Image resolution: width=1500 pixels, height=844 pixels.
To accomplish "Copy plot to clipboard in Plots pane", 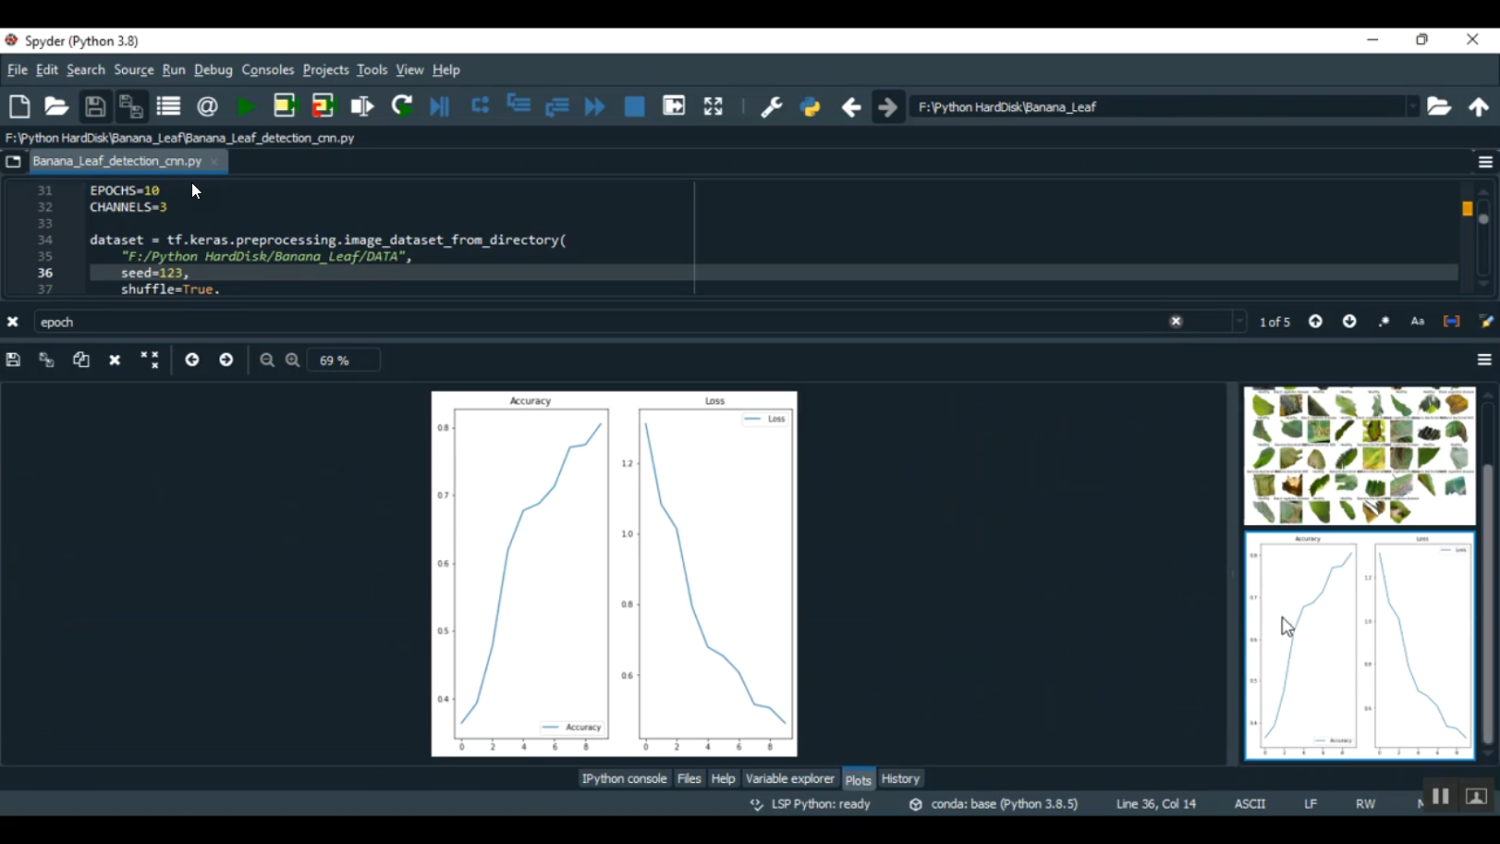I will pos(81,360).
